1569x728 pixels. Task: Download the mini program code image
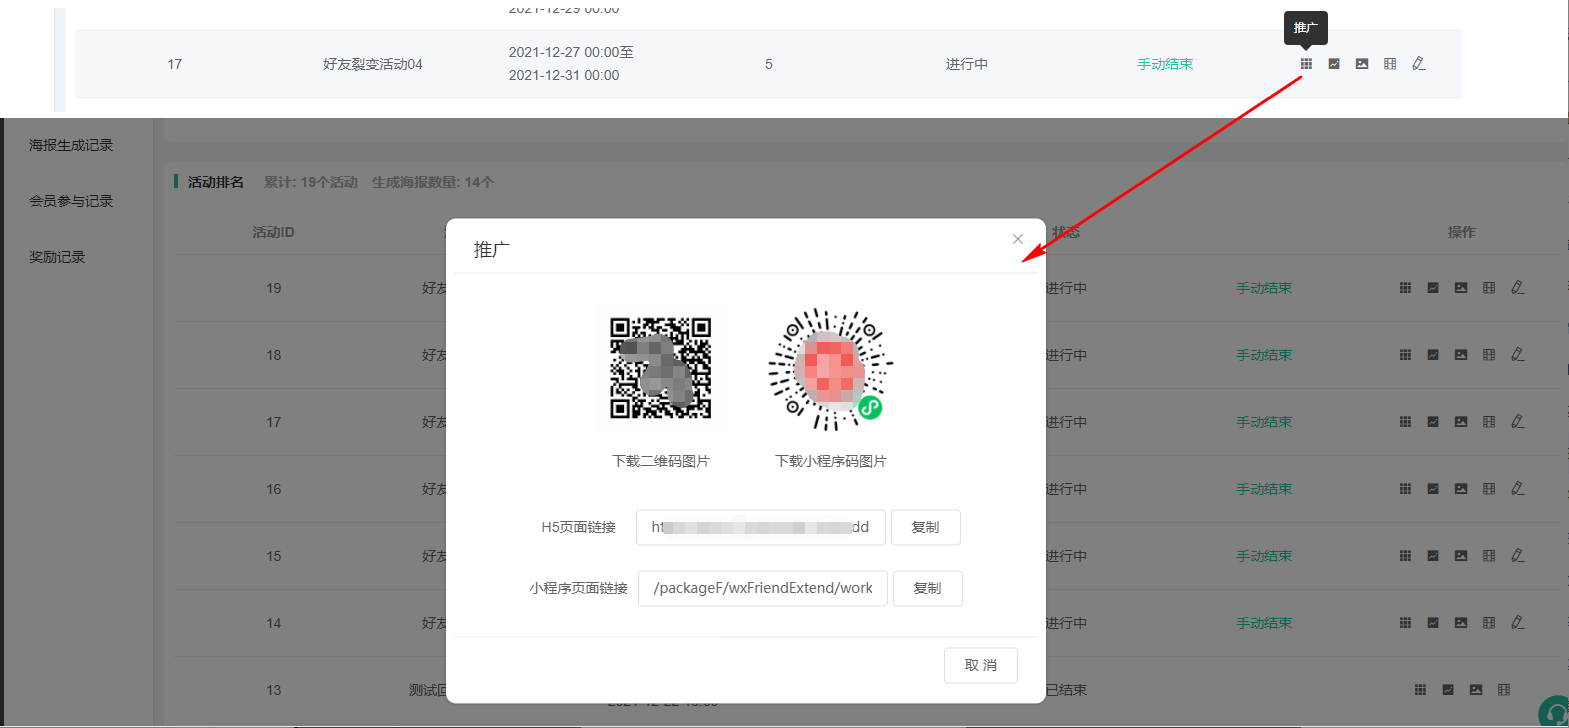pos(830,369)
